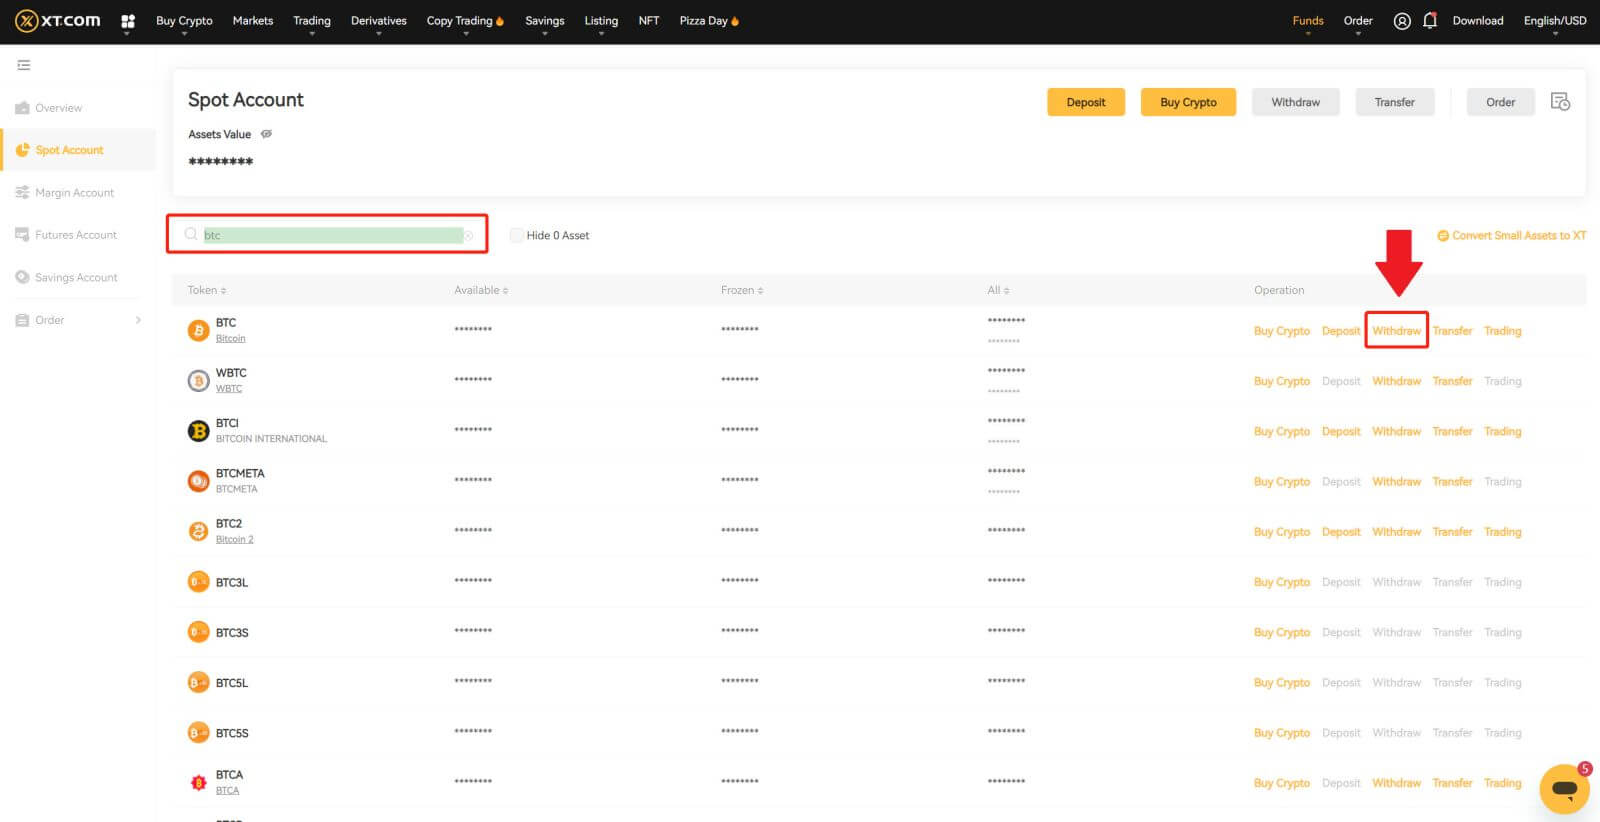Click the BTC3S coin icon
Screen dimensions: 1600x822
[x=198, y=632]
